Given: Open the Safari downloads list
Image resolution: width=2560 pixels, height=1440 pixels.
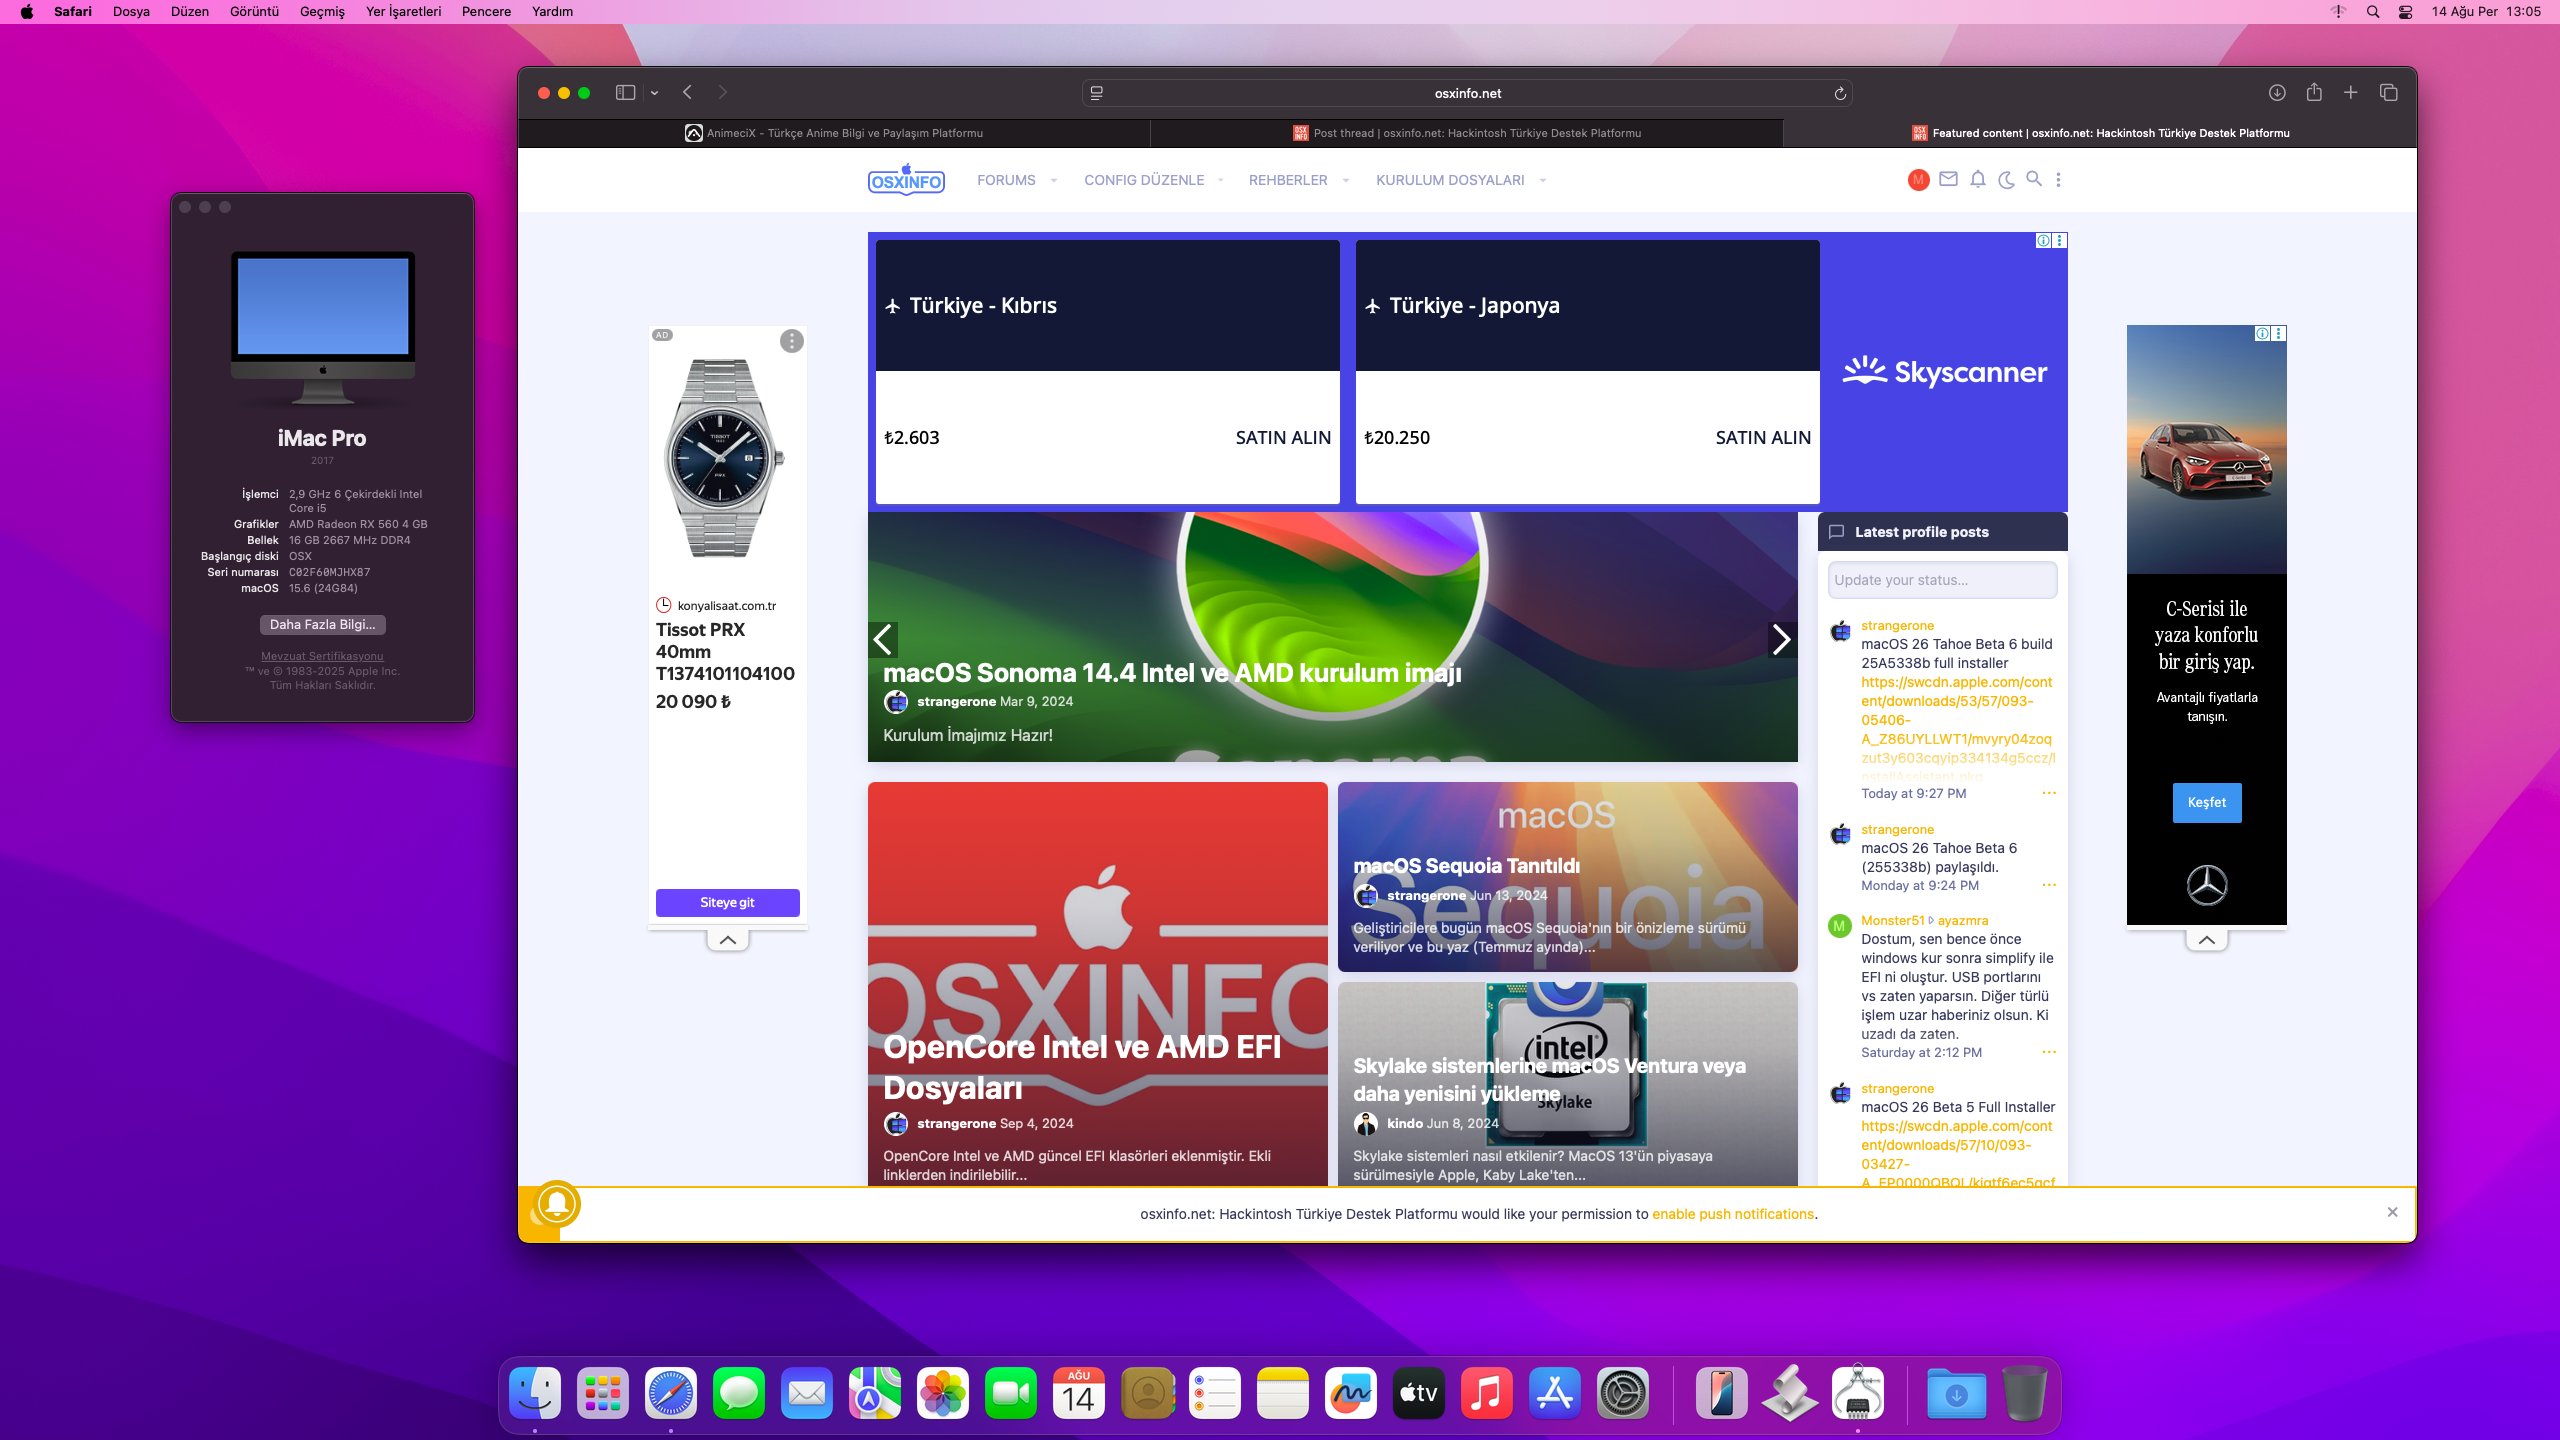Looking at the screenshot, I should 2277,93.
